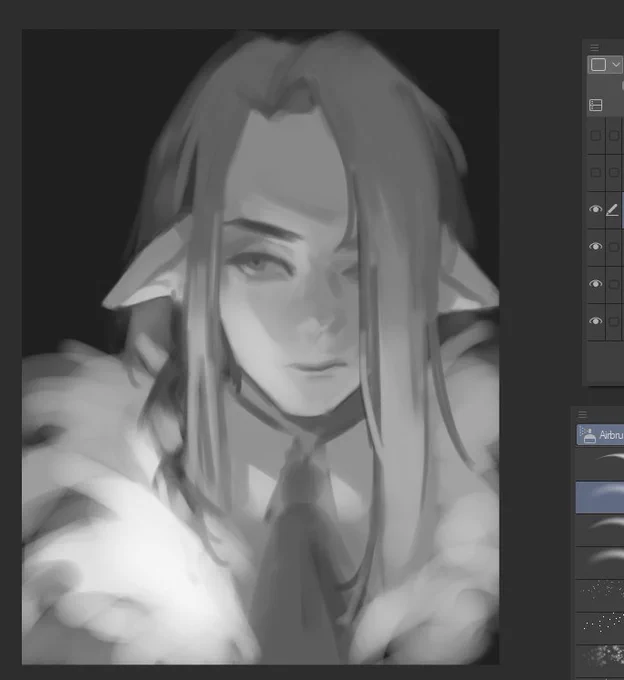Click the layer list view icon
This screenshot has width=624, height=680.
coord(596,105)
